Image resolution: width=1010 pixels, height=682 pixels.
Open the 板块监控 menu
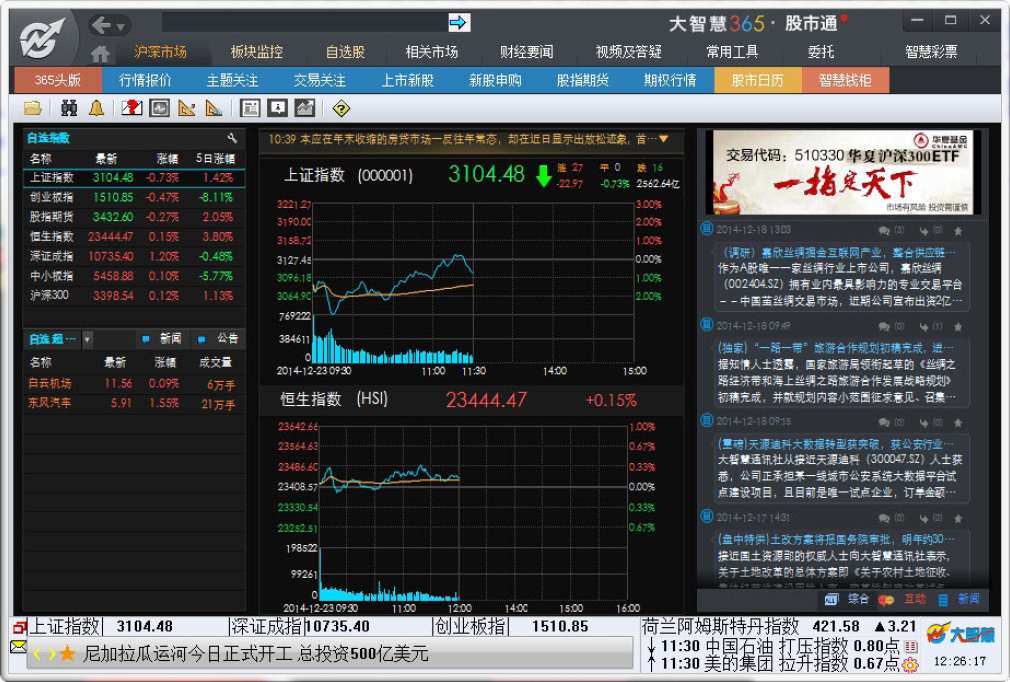pyautogui.click(x=256, y=52)
